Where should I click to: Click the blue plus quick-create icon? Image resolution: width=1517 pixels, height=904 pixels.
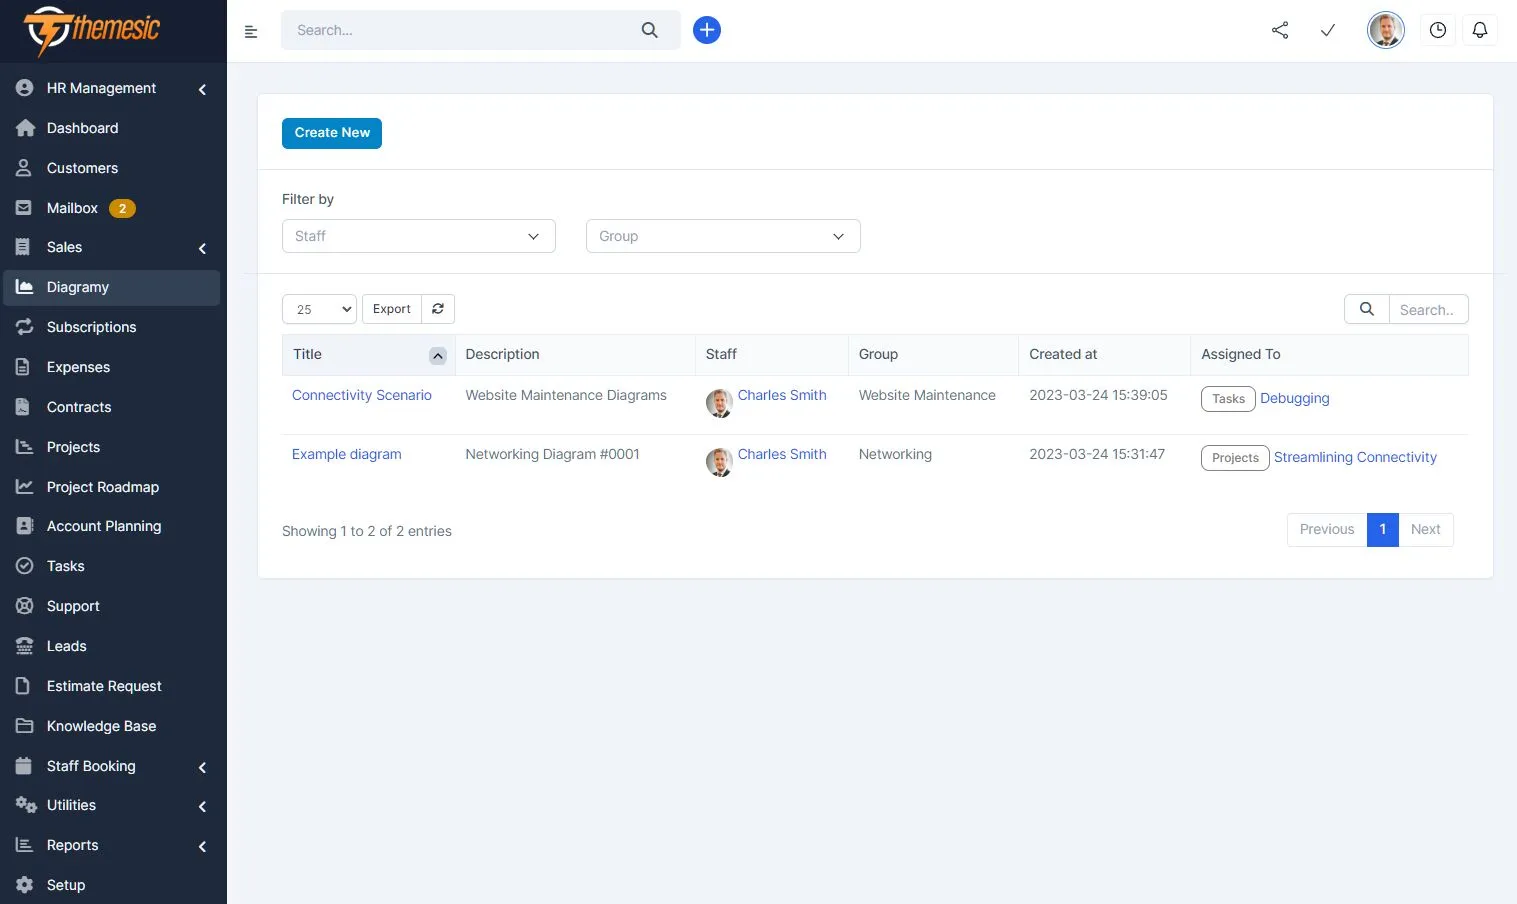[x=706, y=30]
